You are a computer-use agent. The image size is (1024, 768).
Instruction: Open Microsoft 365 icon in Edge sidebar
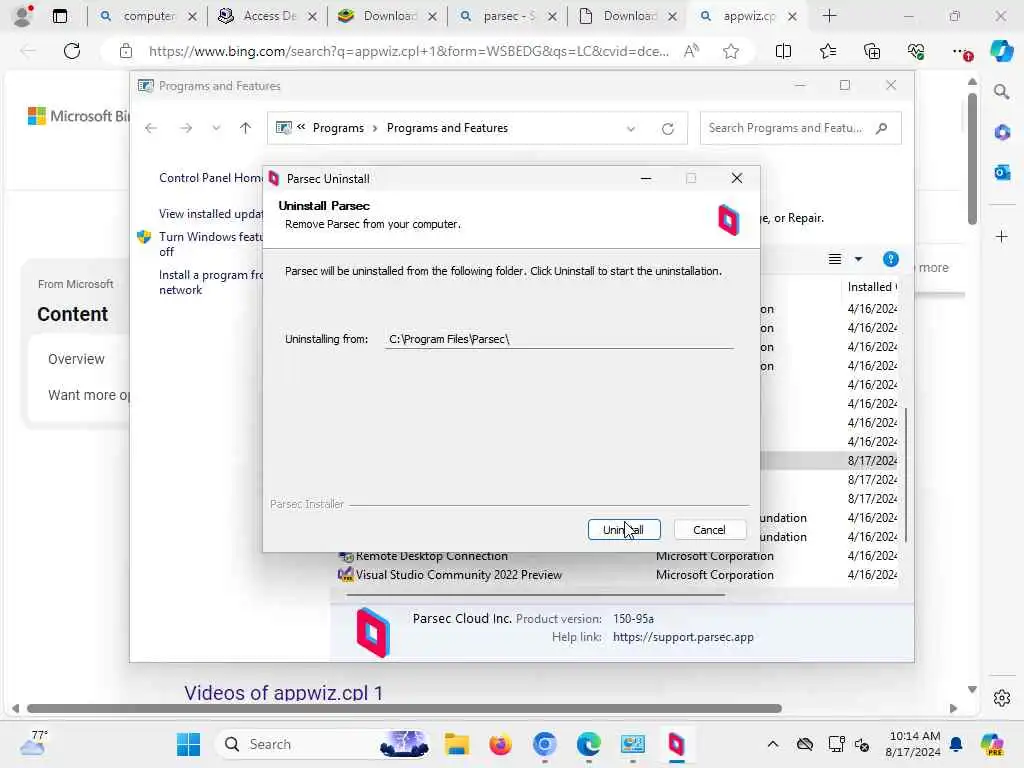point(1002,133)
